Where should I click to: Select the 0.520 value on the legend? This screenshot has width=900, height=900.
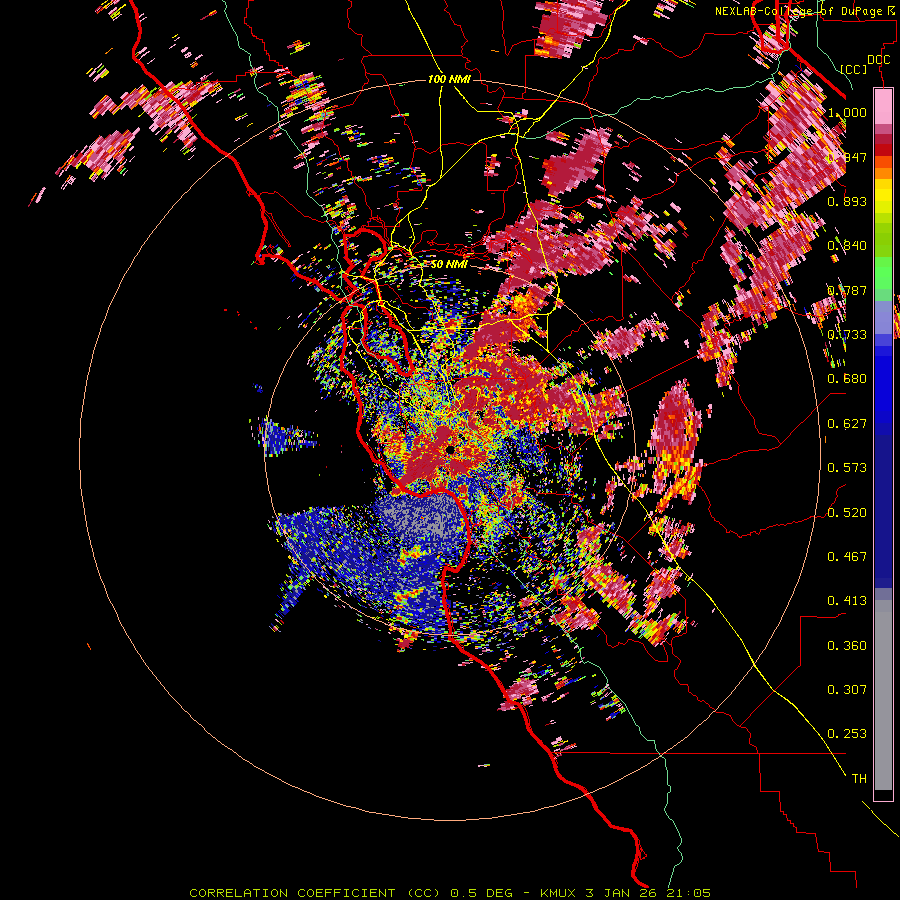847,513
